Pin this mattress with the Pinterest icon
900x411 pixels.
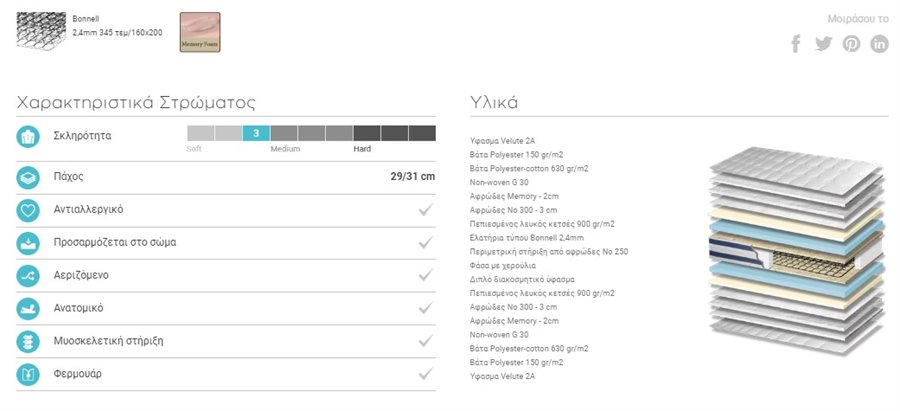tap(851, 44)
